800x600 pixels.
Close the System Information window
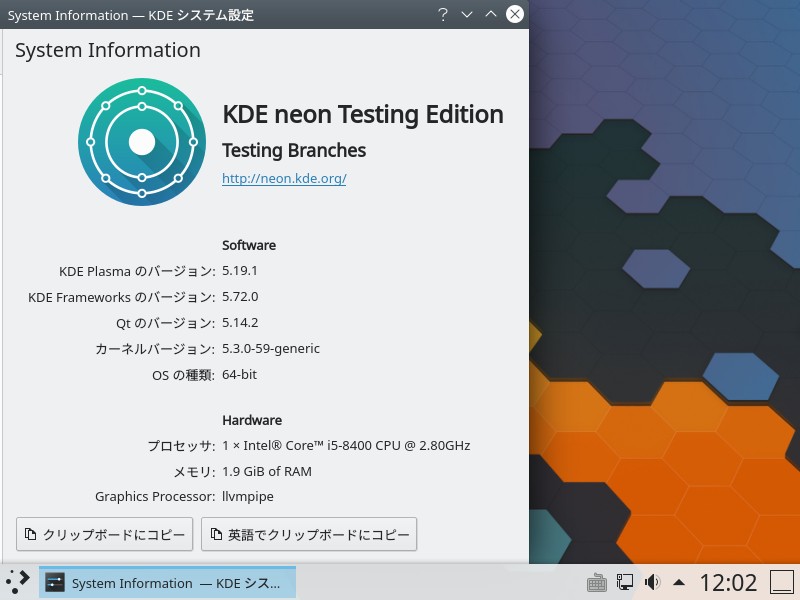click(515, 14)
